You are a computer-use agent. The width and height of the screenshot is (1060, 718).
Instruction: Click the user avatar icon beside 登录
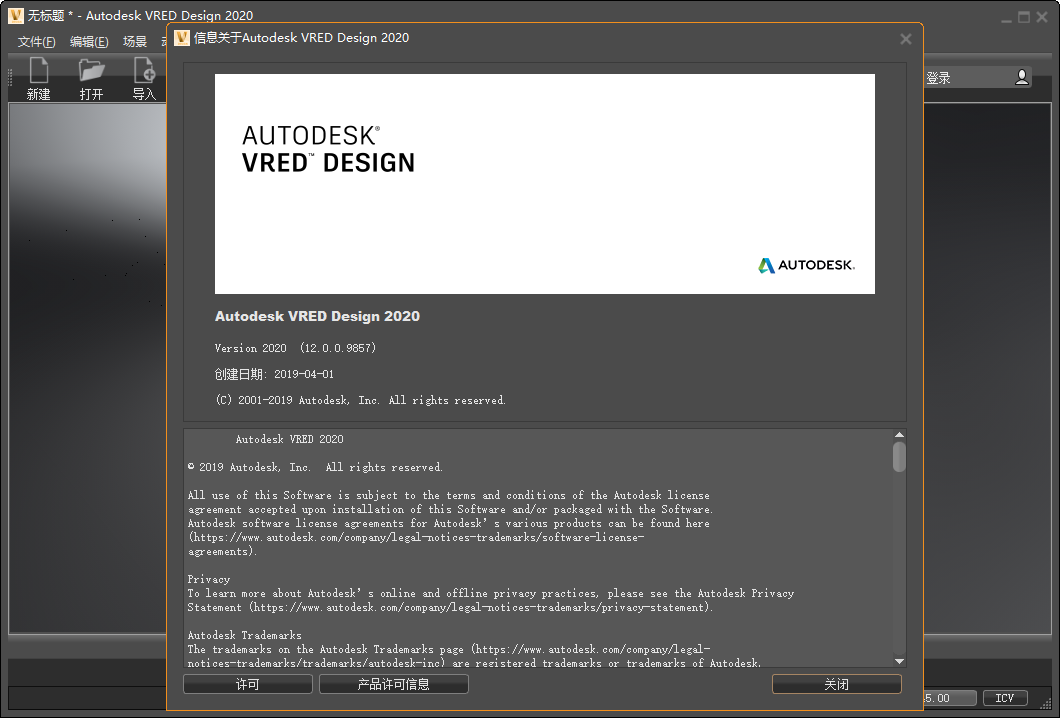(x=1021, y=76)
